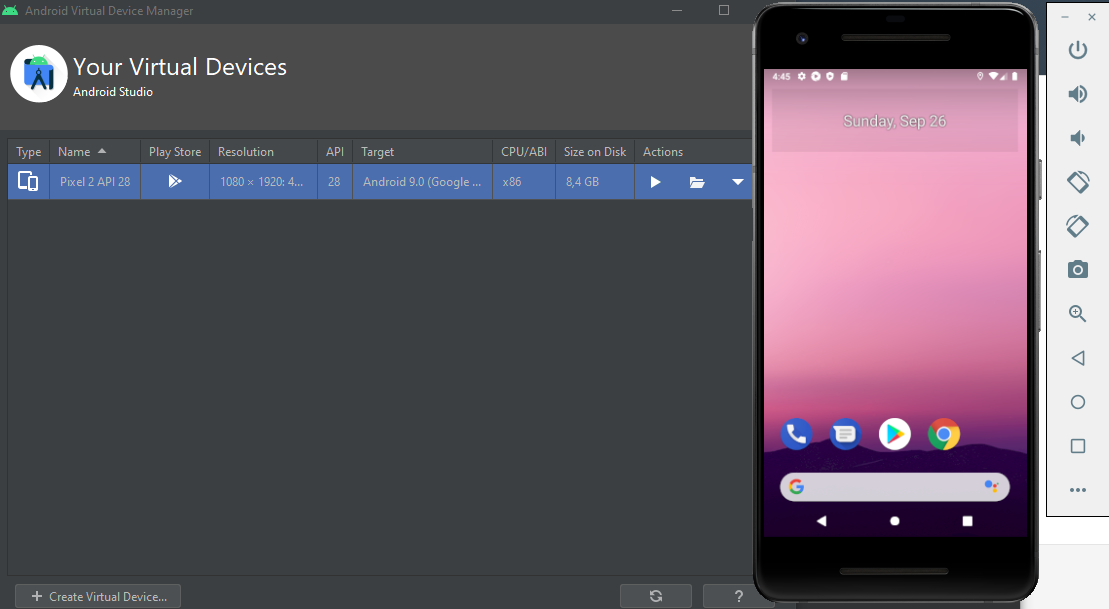Click the CPU/ABI column header
This screenshot has width=1109, height=609.
524,151
